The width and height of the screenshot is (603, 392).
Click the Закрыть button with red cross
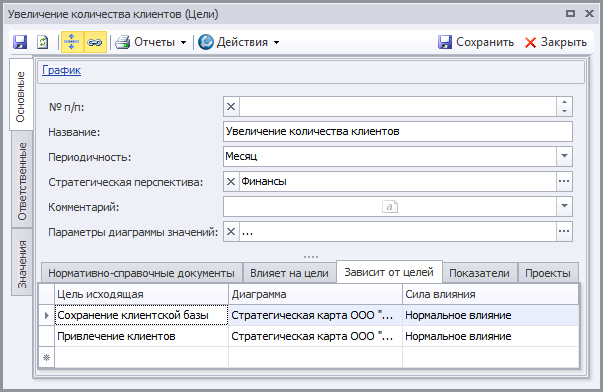coord(556,42)
